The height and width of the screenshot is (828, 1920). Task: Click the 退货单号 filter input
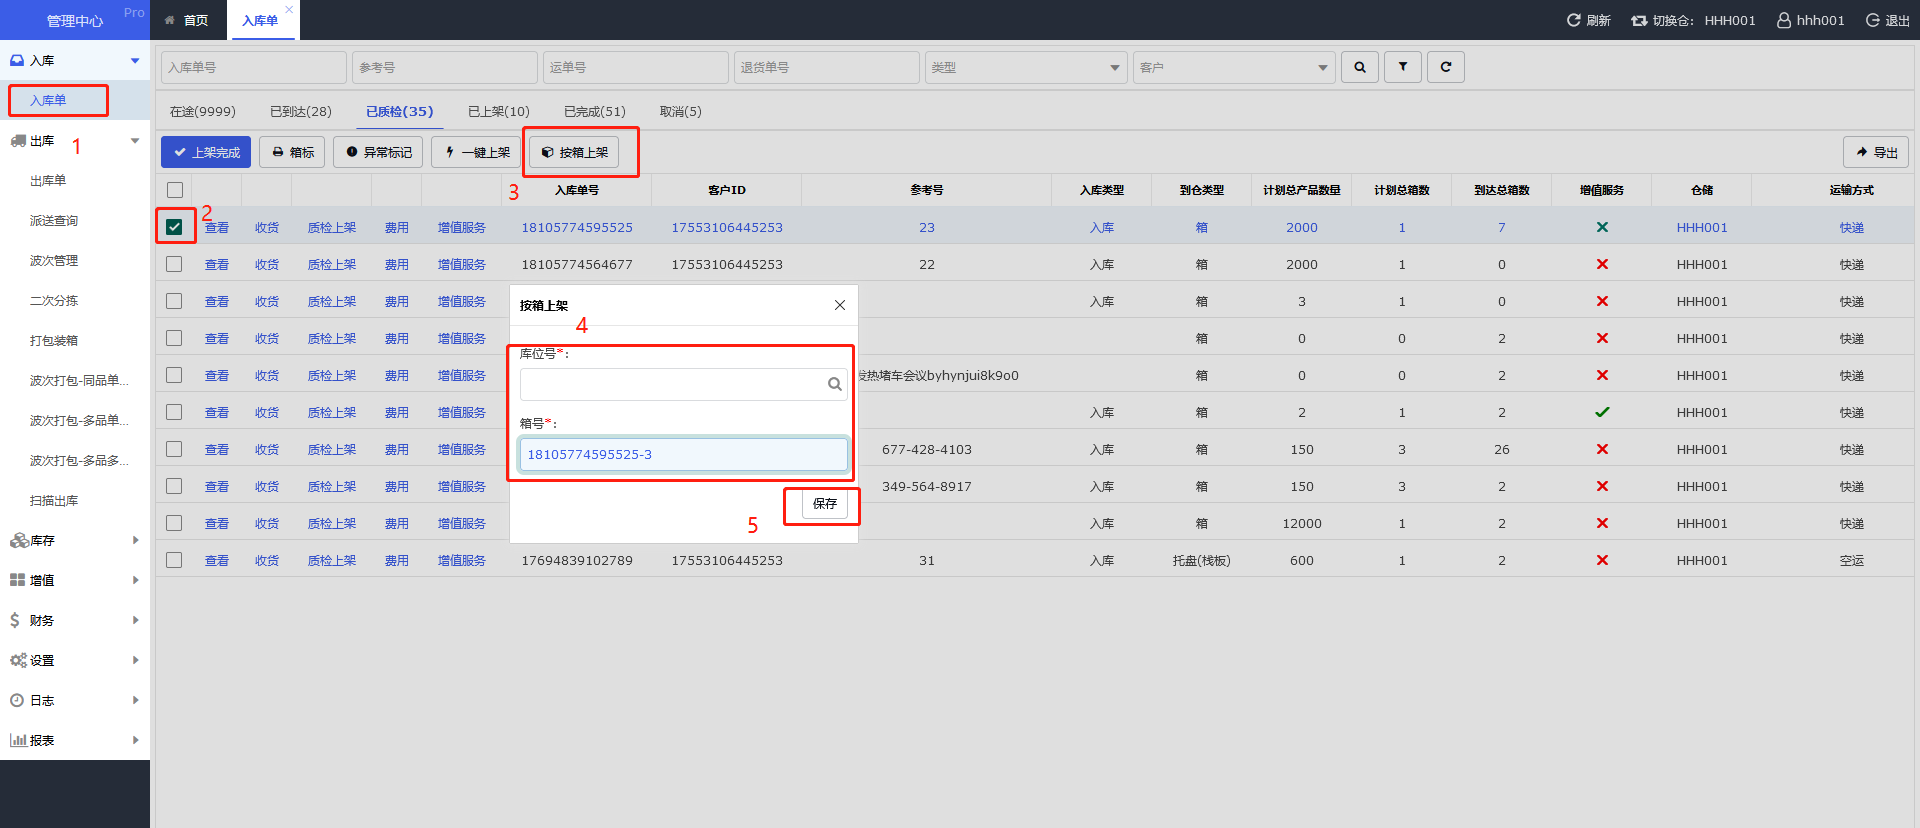pyautogui.click(x=827, y=67)
